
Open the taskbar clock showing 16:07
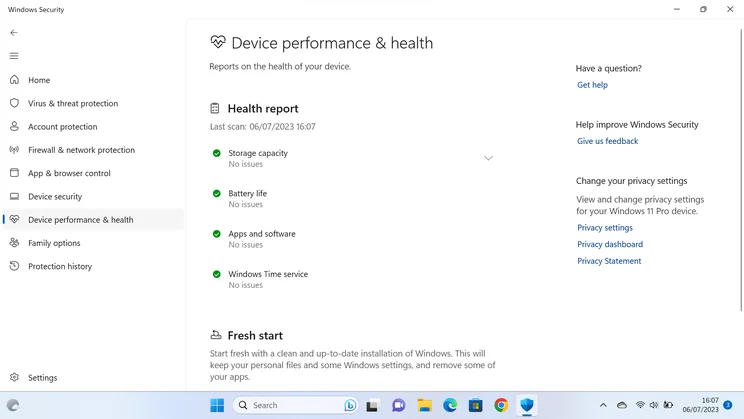700,405
